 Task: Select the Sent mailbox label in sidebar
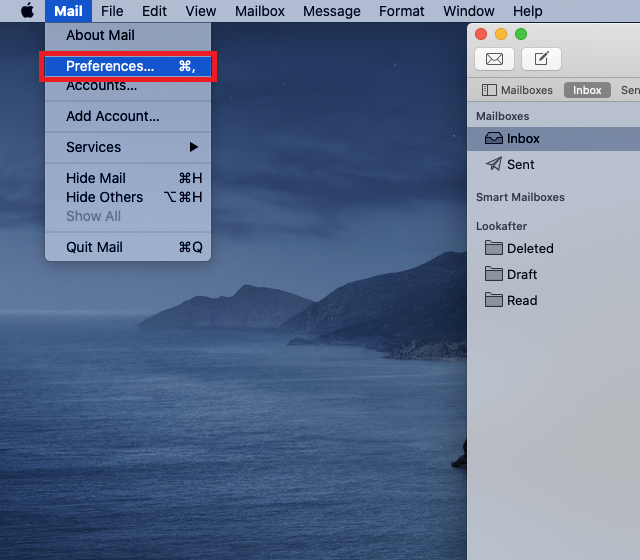pos(520,164)
